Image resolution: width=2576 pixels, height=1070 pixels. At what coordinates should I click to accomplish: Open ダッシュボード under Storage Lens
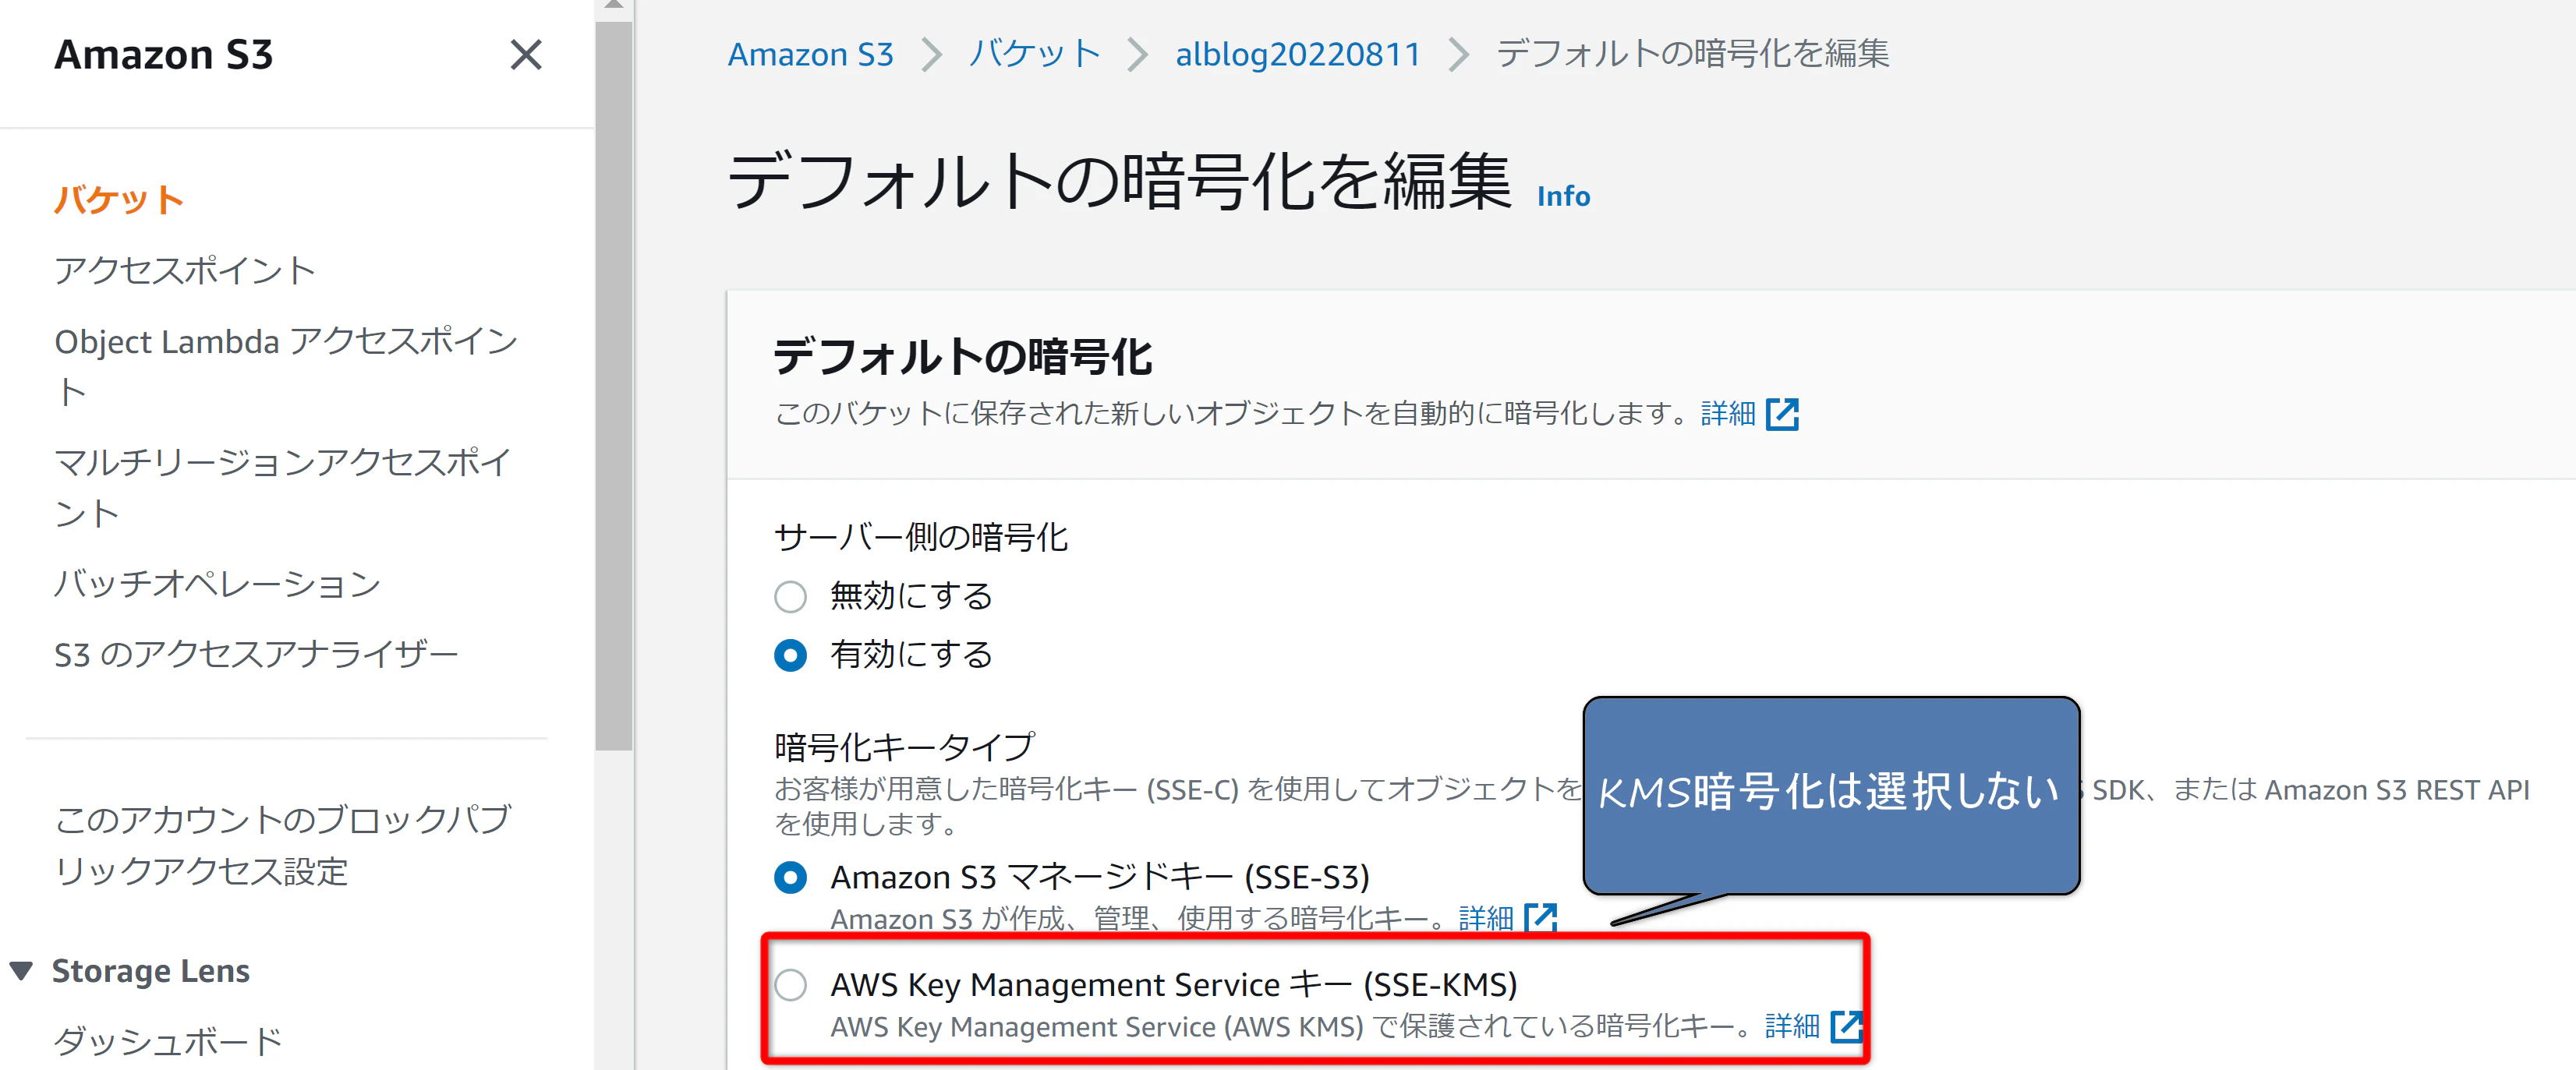[168, 1041]
